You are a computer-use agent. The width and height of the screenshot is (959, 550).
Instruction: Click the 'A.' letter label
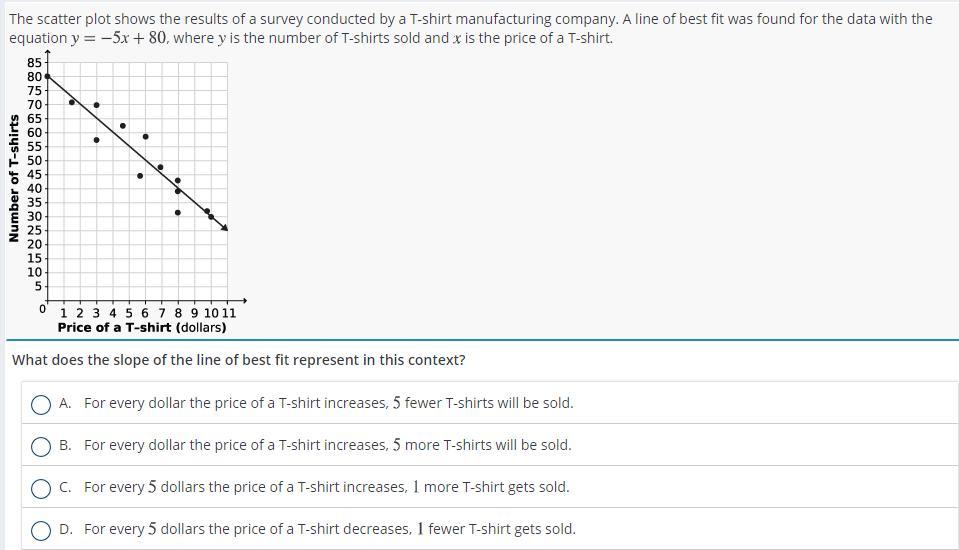click(x=65, y=403)
